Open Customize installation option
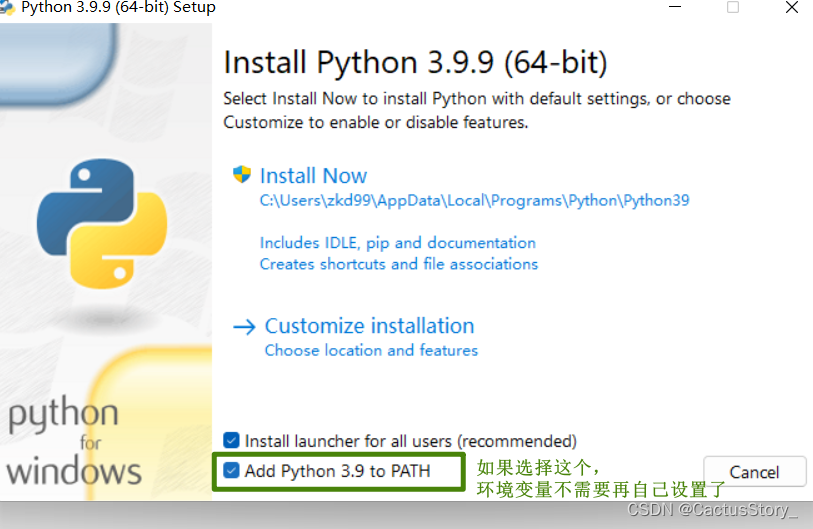Screen dimensions: 813x529 pyautogui.click(x=369, y=326)
